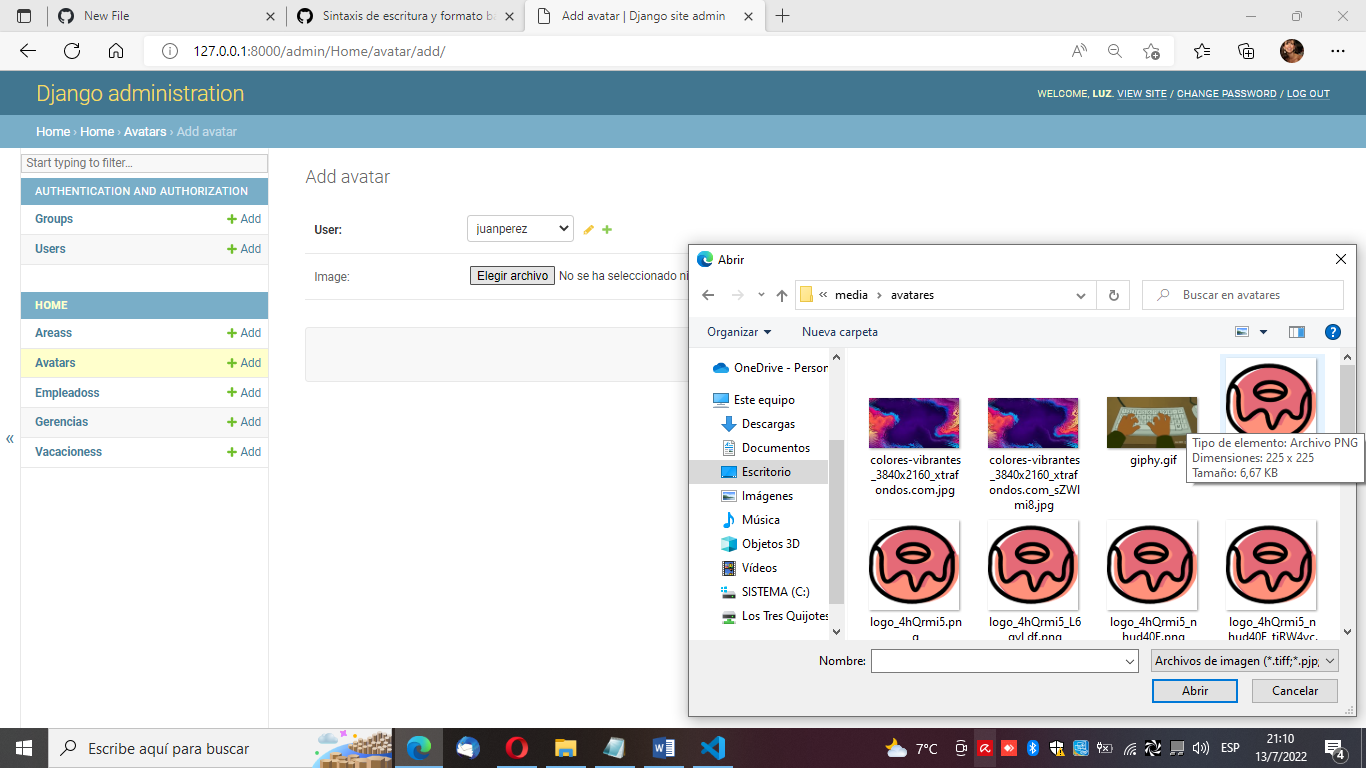Click the Abrir button in the dialog
The width and height of the screenshot is (1366, 768).
[1195, 691]
